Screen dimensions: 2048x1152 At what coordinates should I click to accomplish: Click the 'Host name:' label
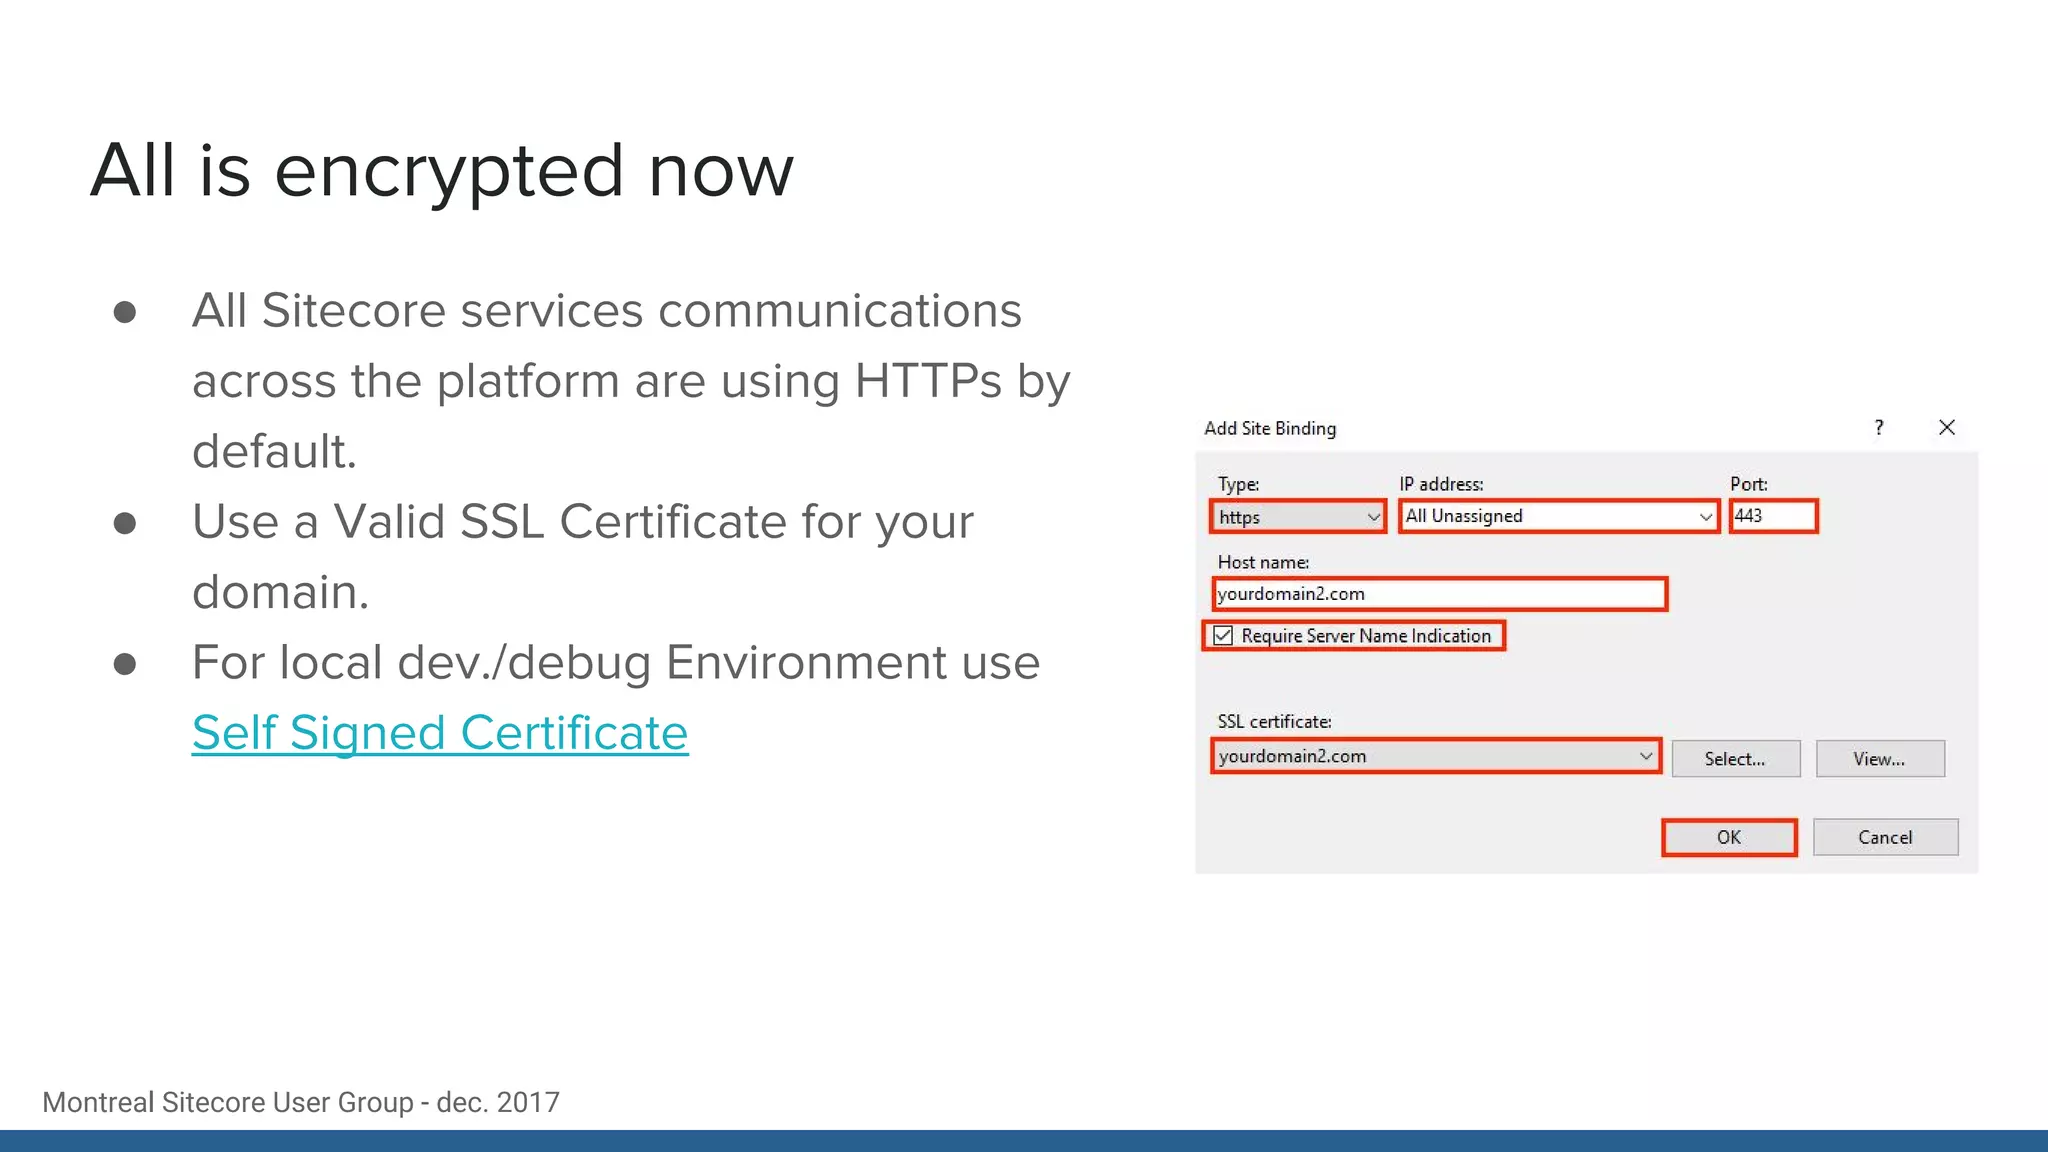(x=1263, y=562)
